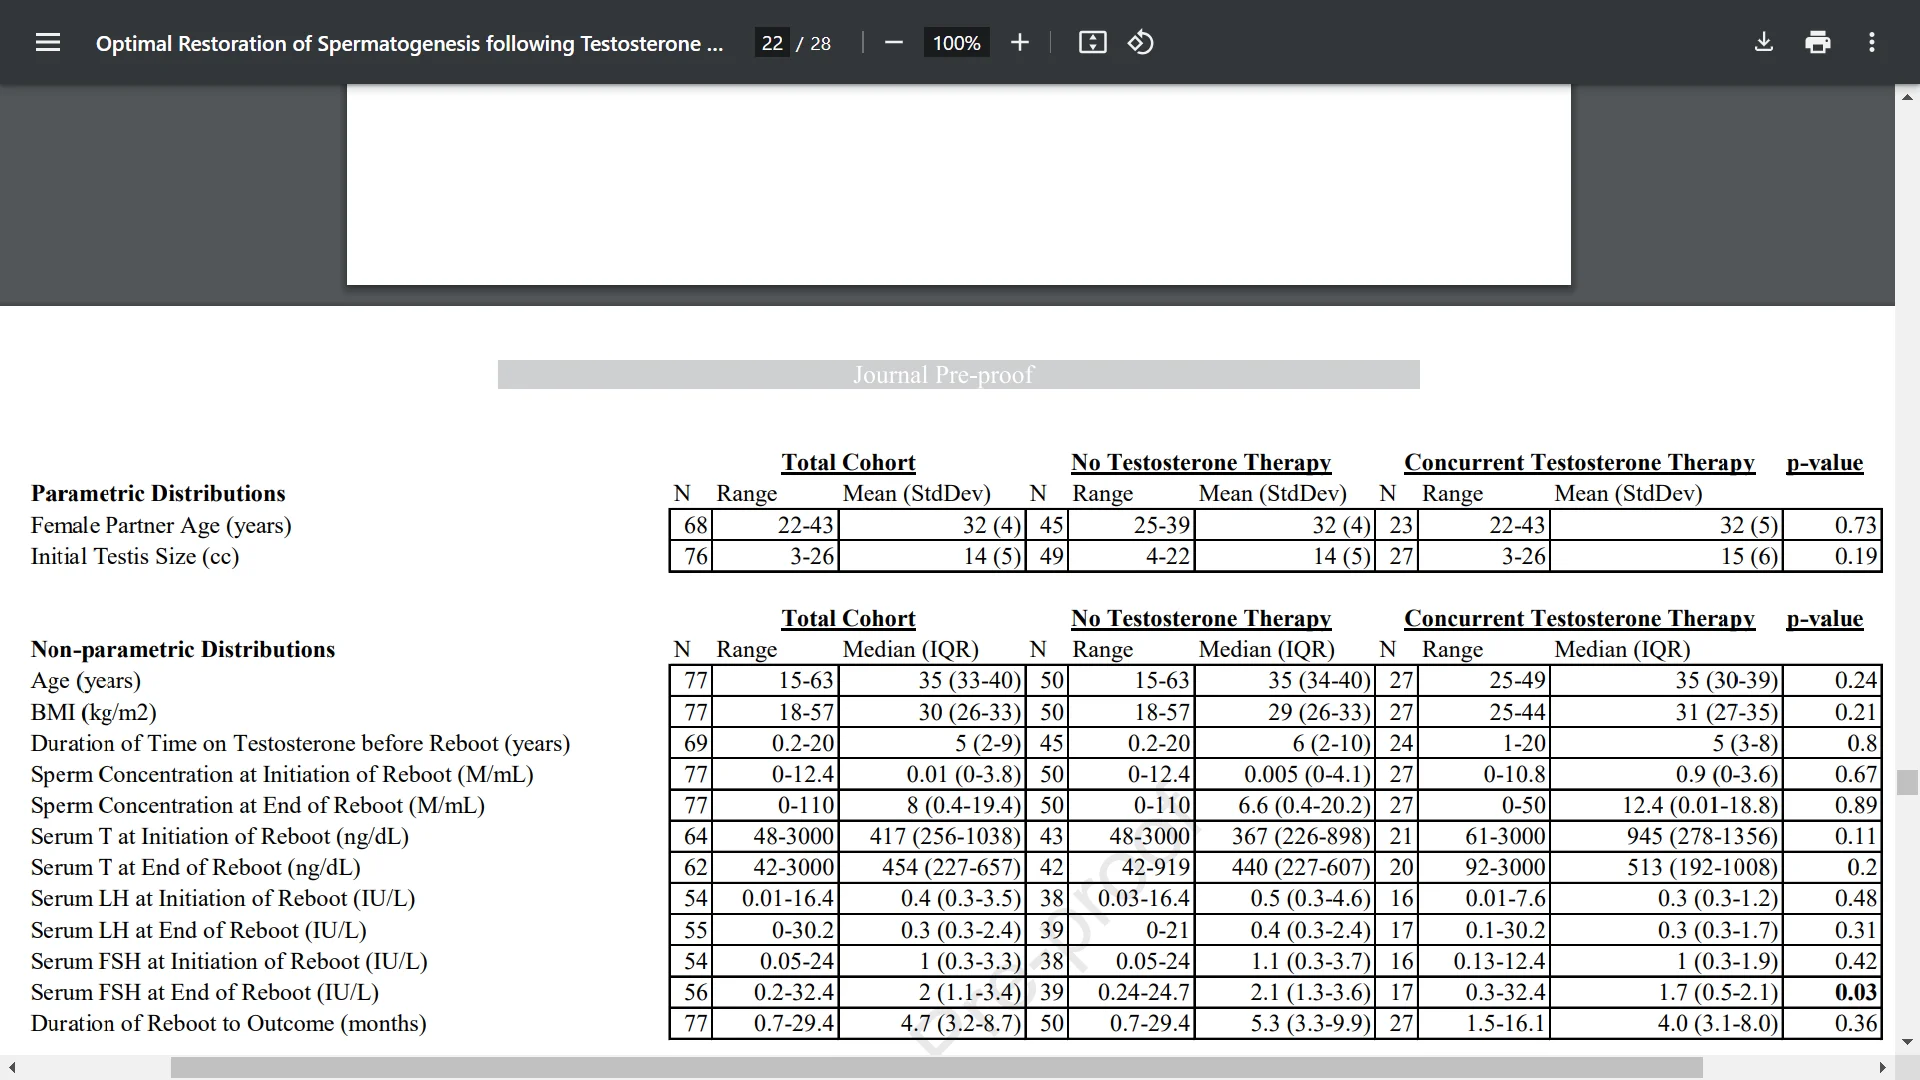Click 'Total Cohort' header in parametric table
This screenshot has width=1920, height=1080.
point(848,462)
